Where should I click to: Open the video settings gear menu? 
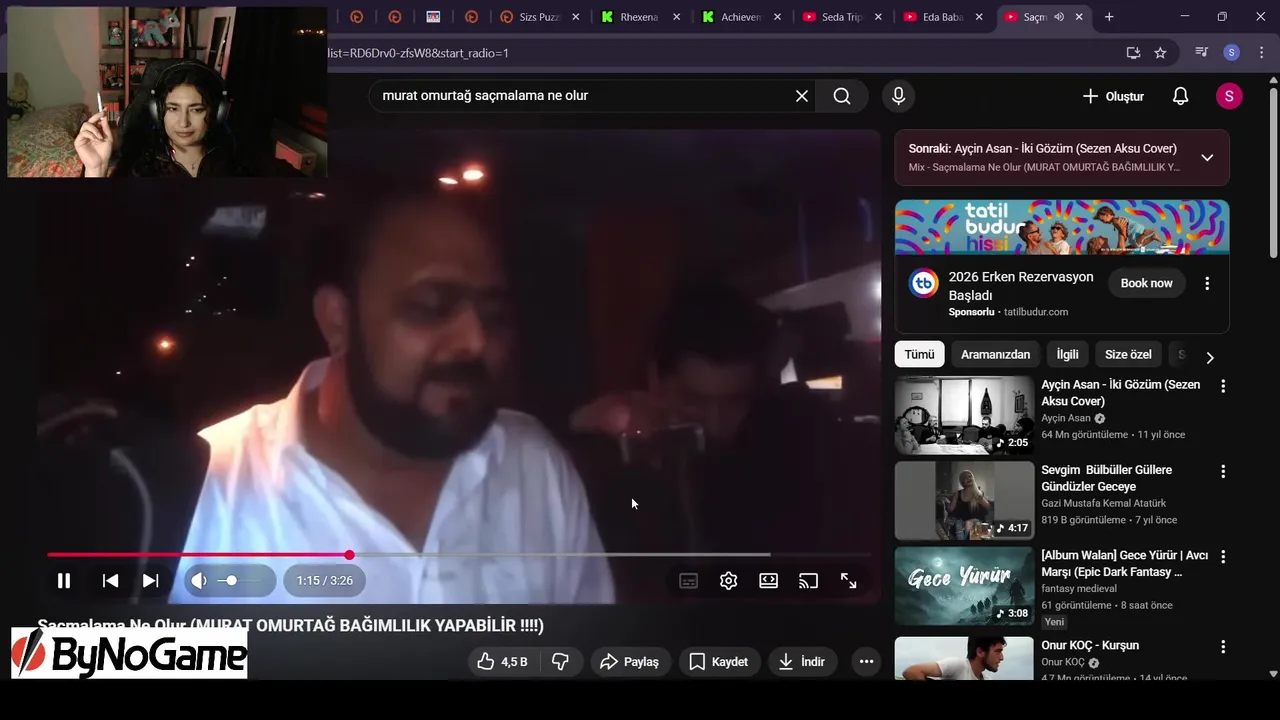[728, 581]
